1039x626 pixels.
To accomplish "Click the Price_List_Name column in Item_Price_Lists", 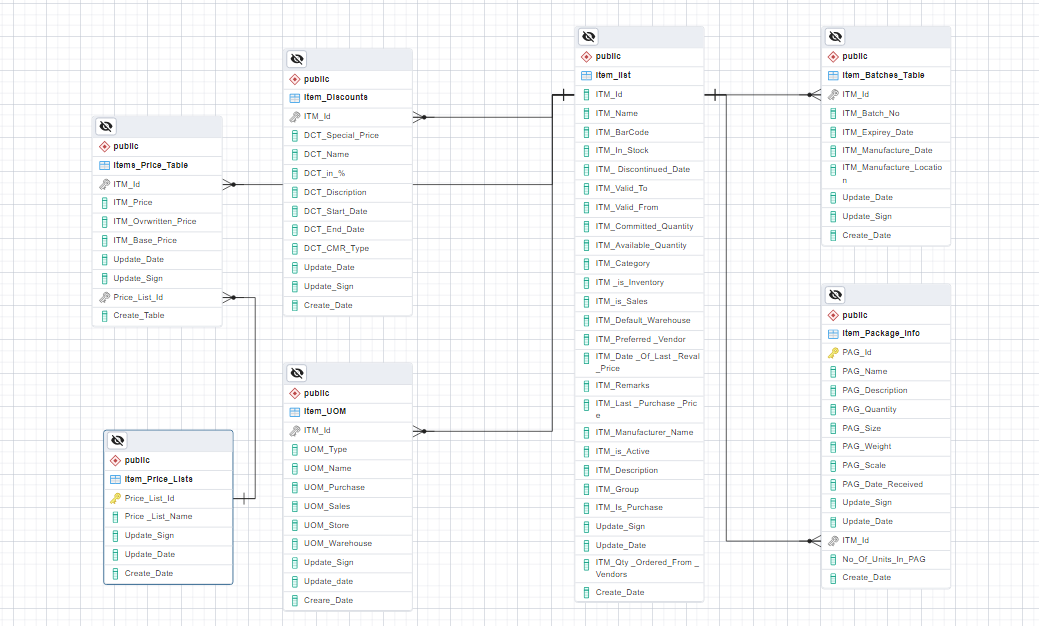I will click(158, 516).
